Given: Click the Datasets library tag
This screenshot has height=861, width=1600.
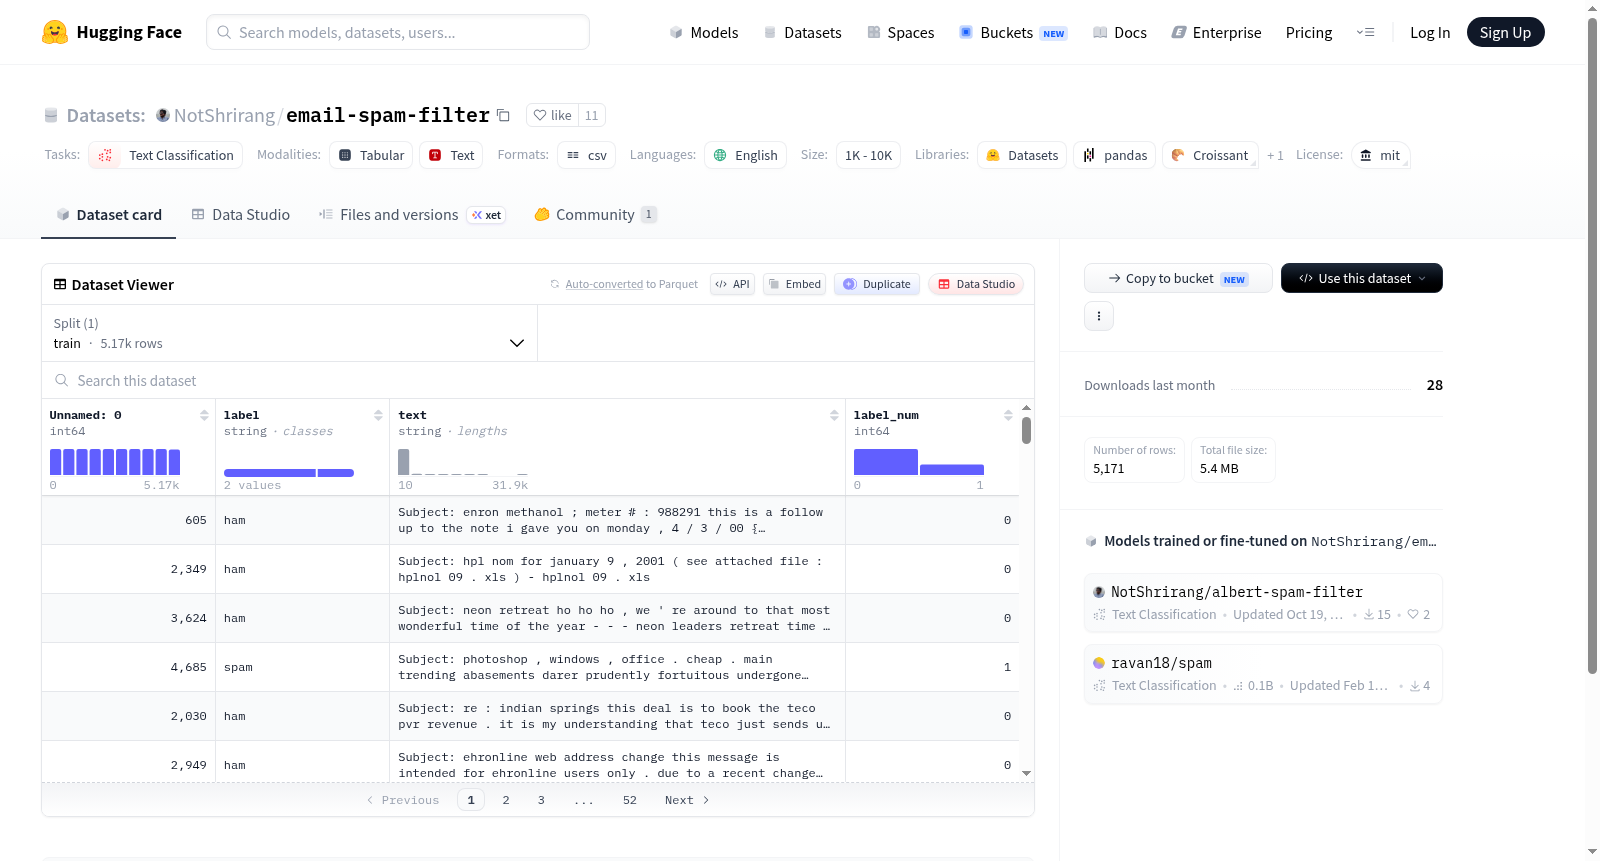Looking at the screenshot, I should 1022,155.
